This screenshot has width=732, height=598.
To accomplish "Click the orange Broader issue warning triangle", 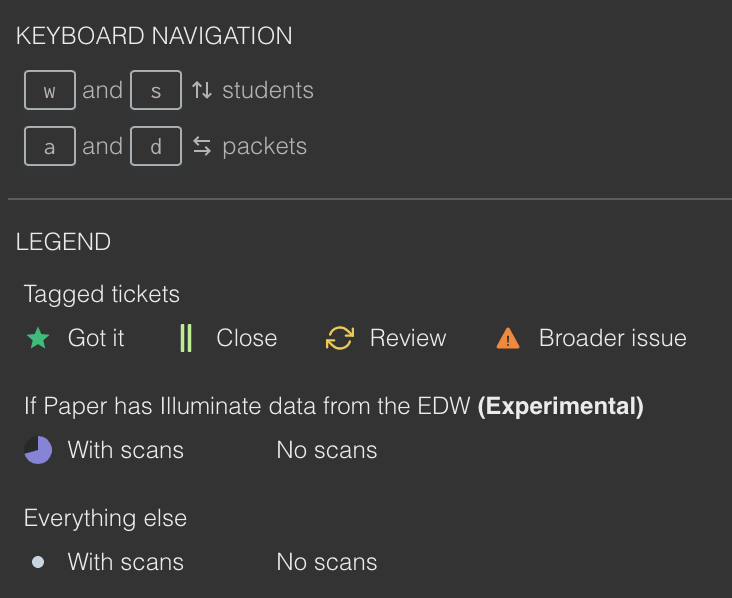I will [508, 338].
